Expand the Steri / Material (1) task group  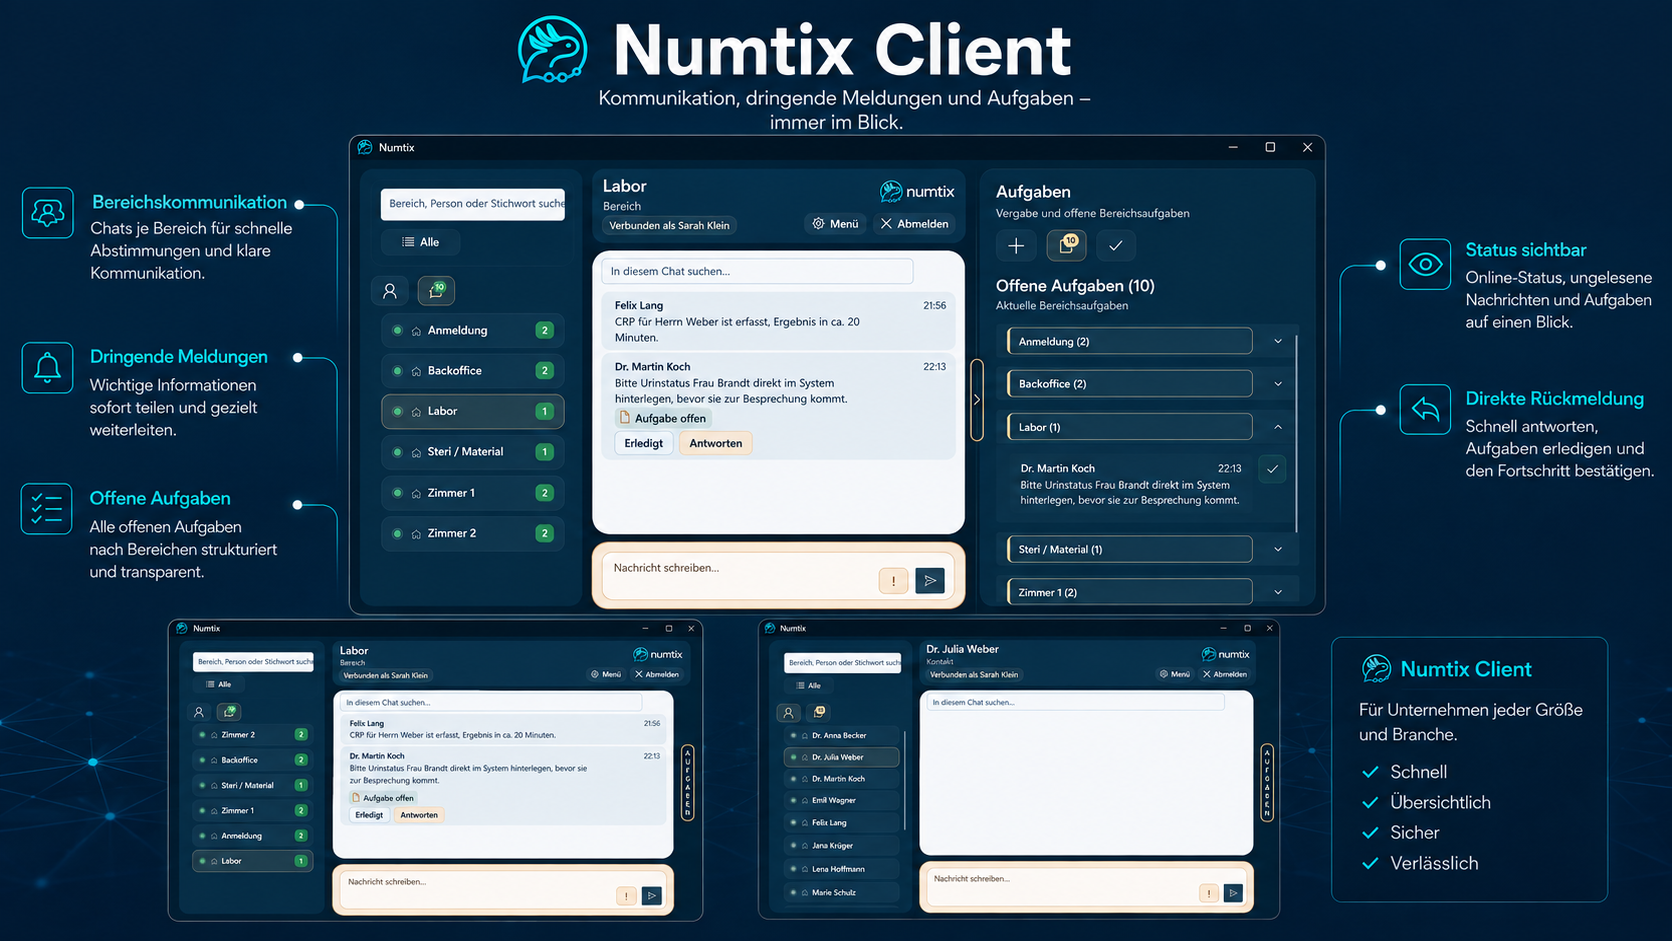pyautogui.click(x=1278, y=549)
